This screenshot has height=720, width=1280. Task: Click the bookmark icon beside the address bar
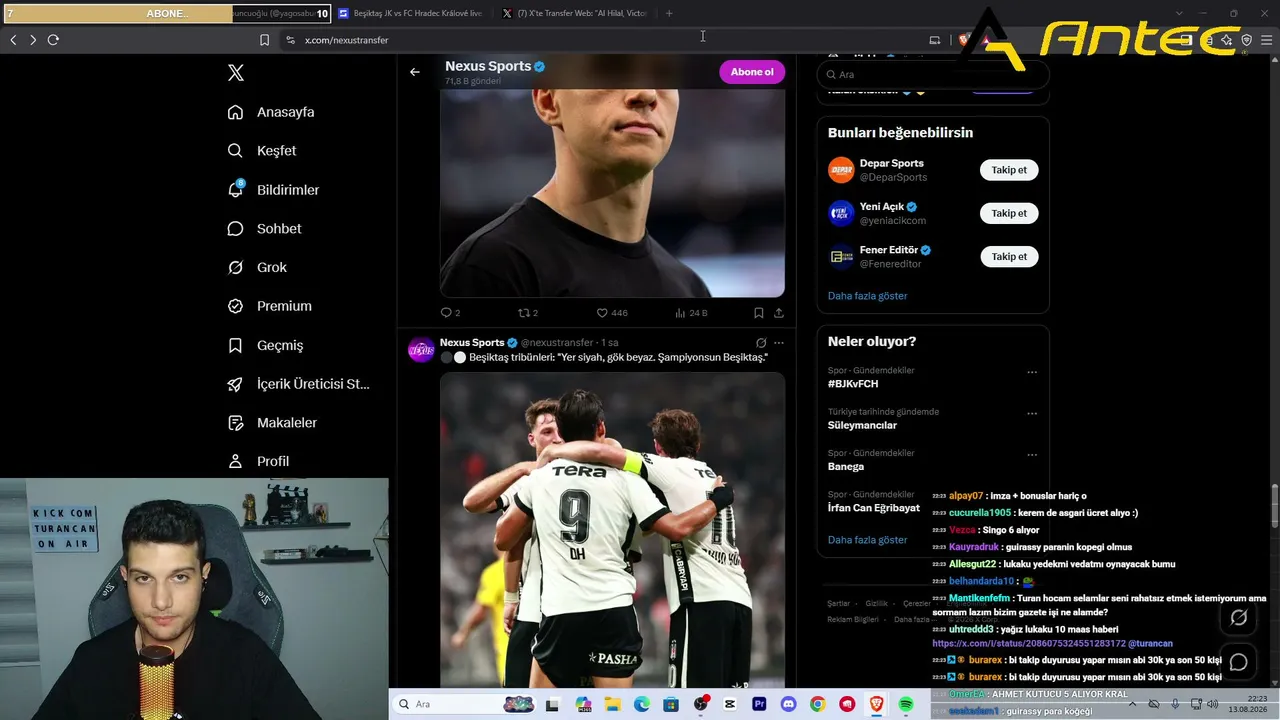[264, 40]
